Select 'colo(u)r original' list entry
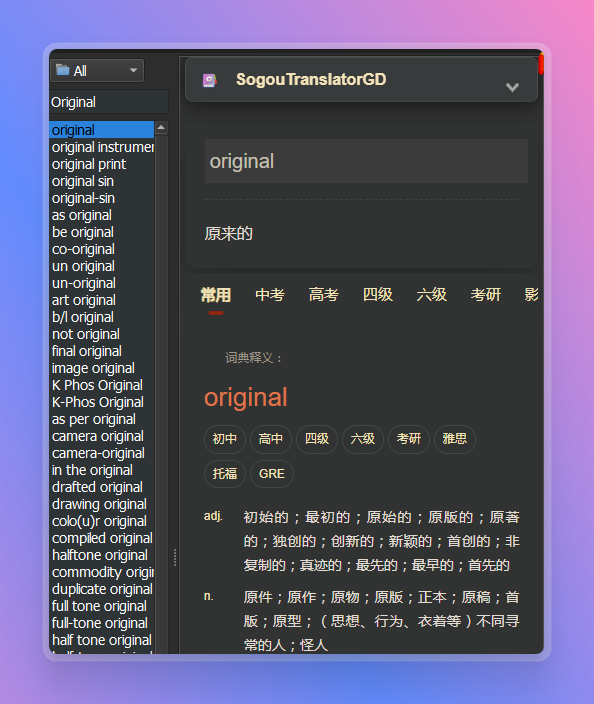Screen dimensions: 594x704 click(x=101, y=521)
